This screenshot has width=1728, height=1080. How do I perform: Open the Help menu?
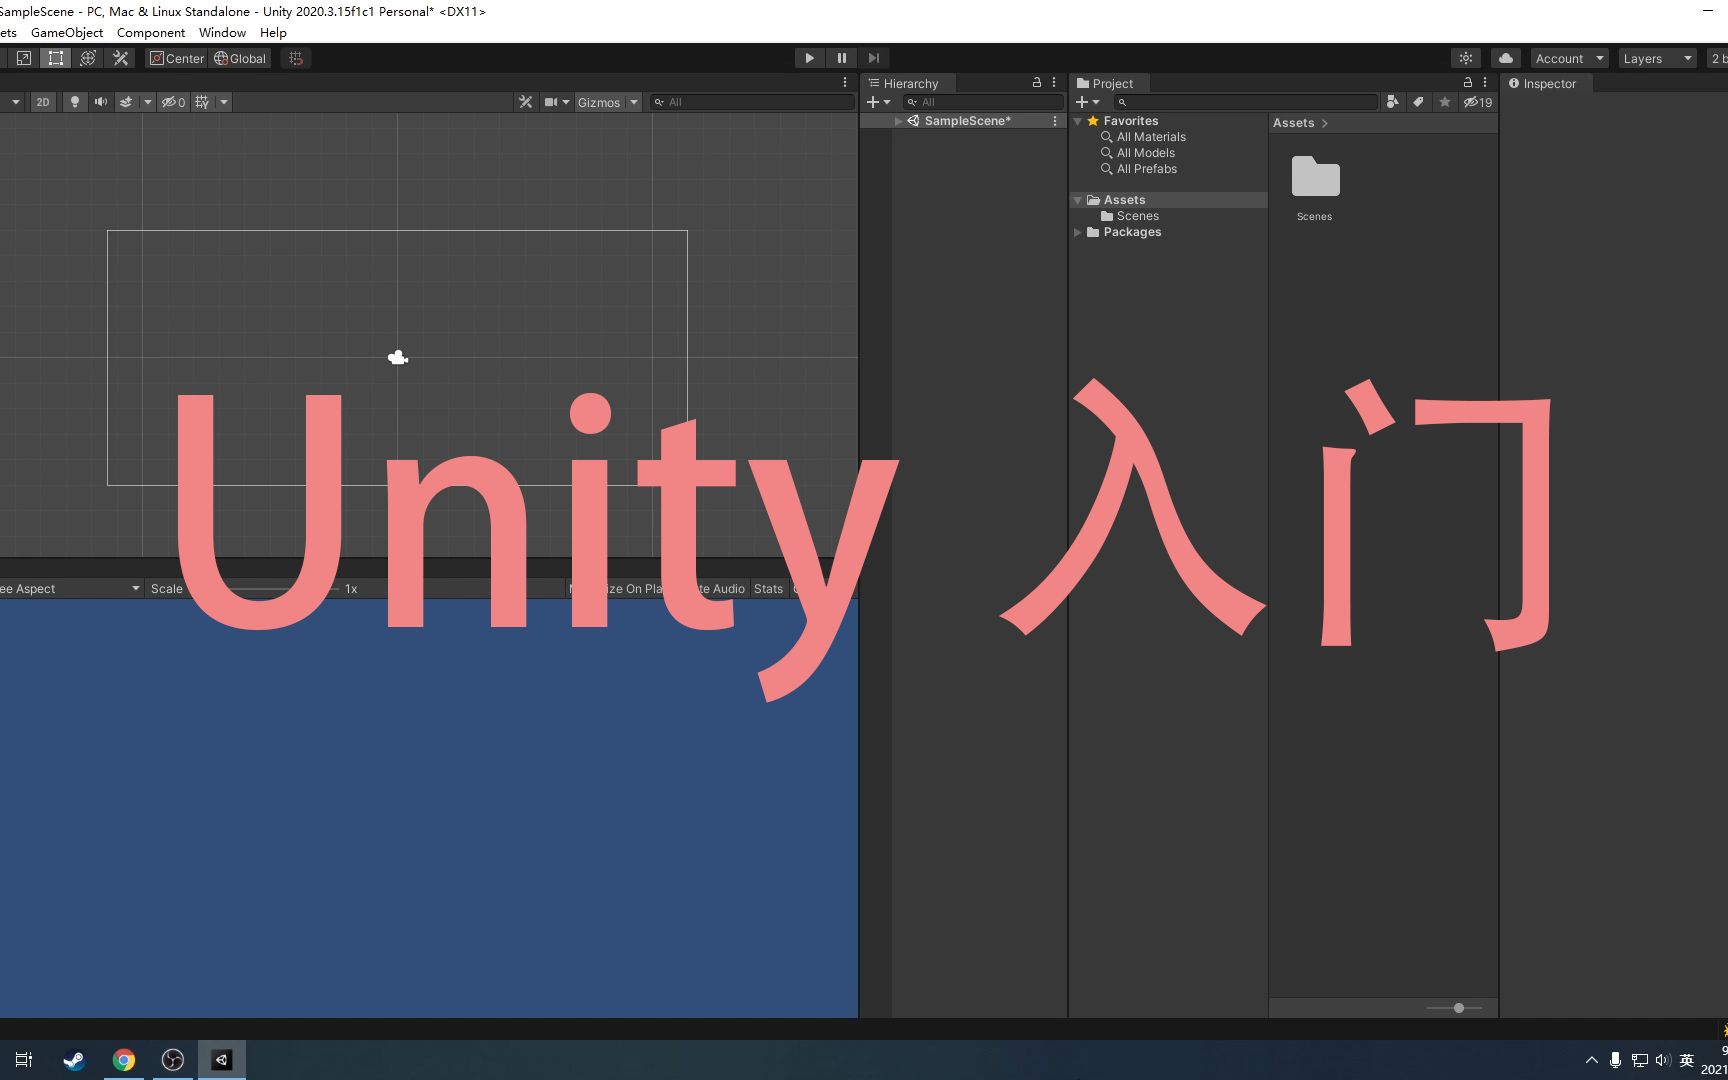coord(273,32)
